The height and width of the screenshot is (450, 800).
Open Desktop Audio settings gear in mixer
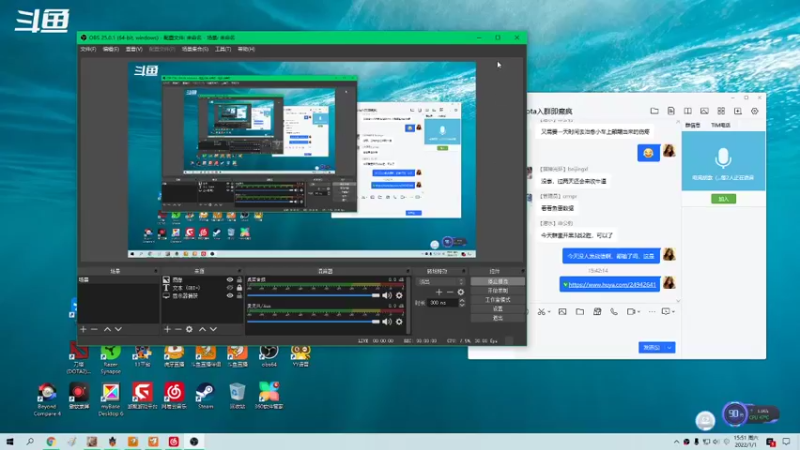pos(399,295)
